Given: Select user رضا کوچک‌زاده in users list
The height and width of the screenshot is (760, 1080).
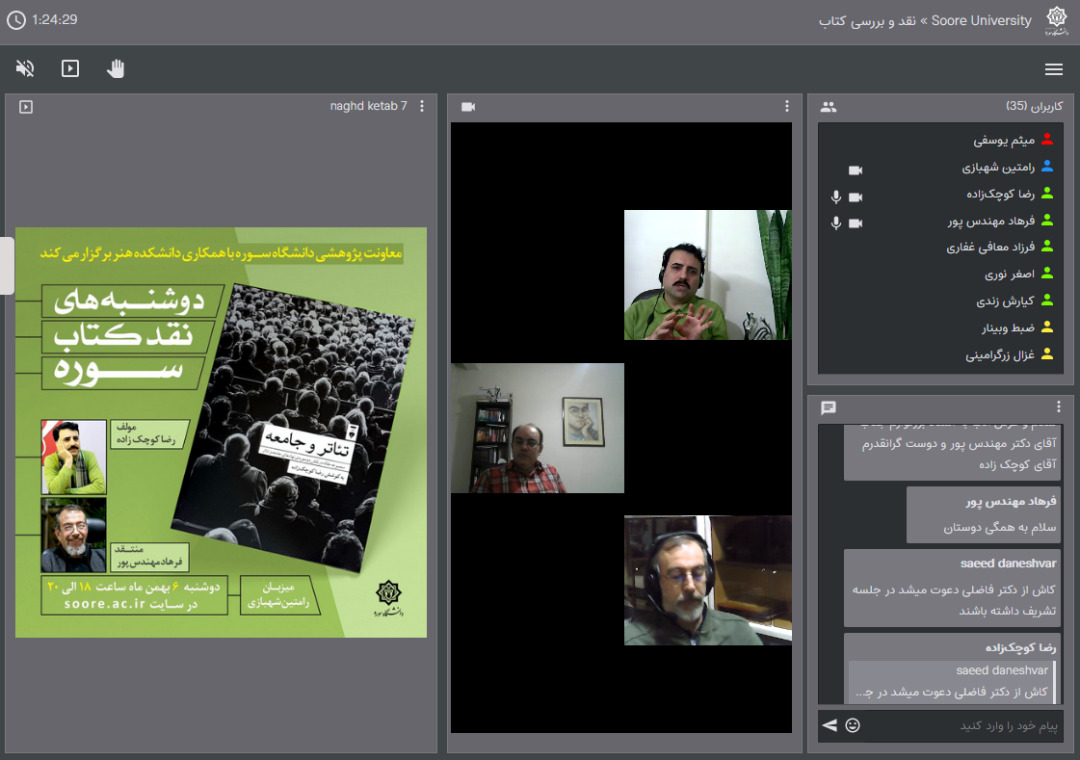Looking at the screenshot, I should point(940,194).
